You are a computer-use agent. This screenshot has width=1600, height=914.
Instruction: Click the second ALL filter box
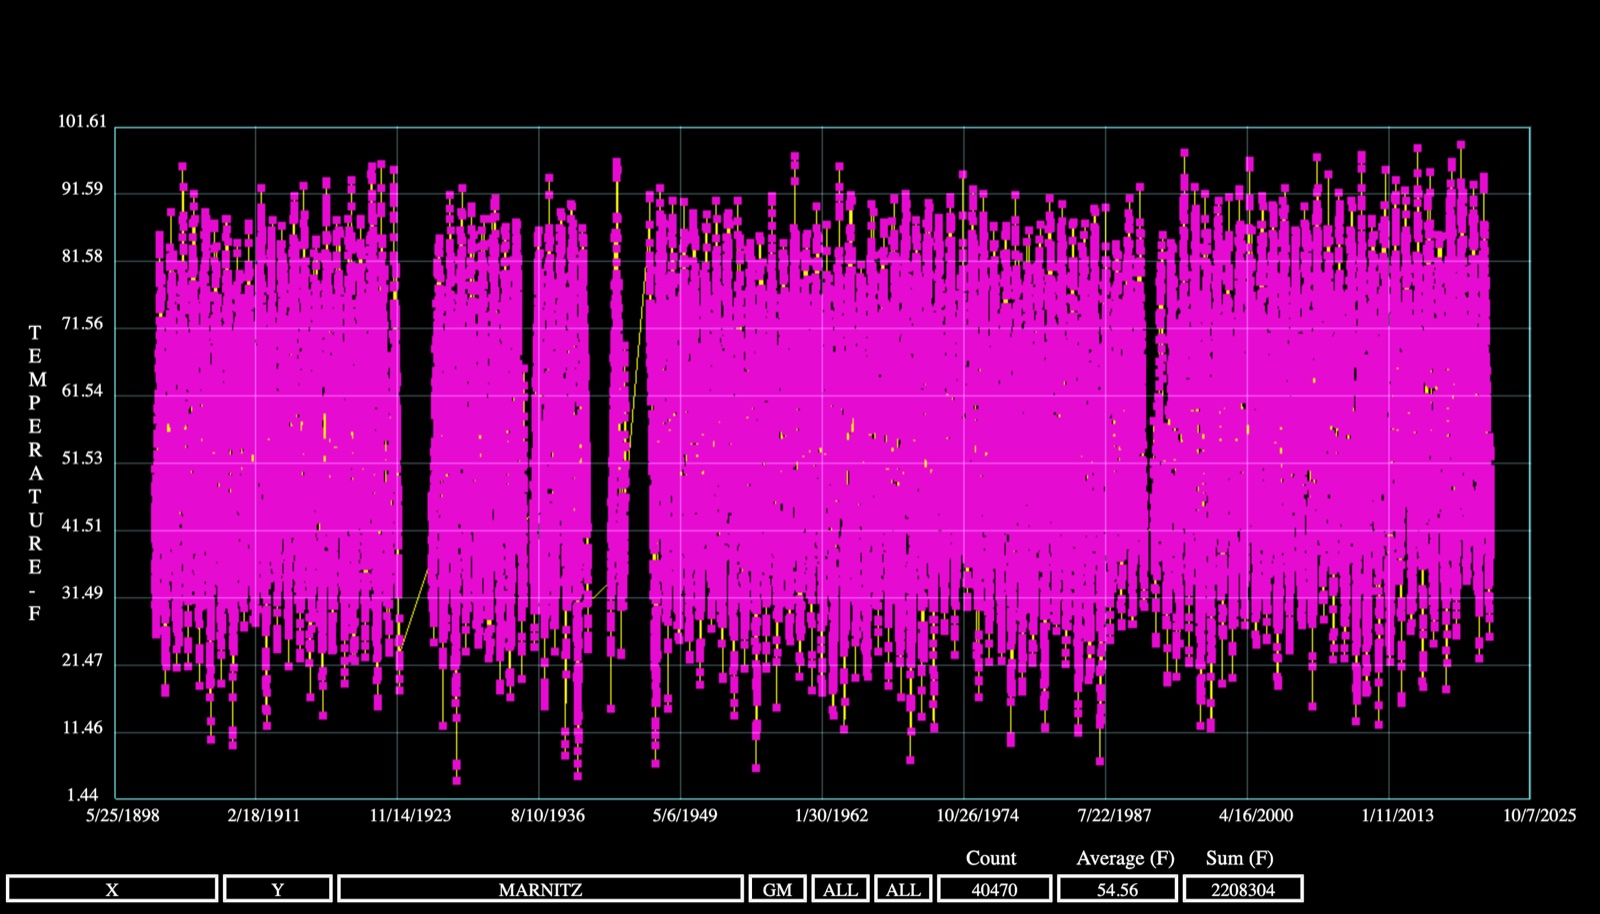[903, 889]
